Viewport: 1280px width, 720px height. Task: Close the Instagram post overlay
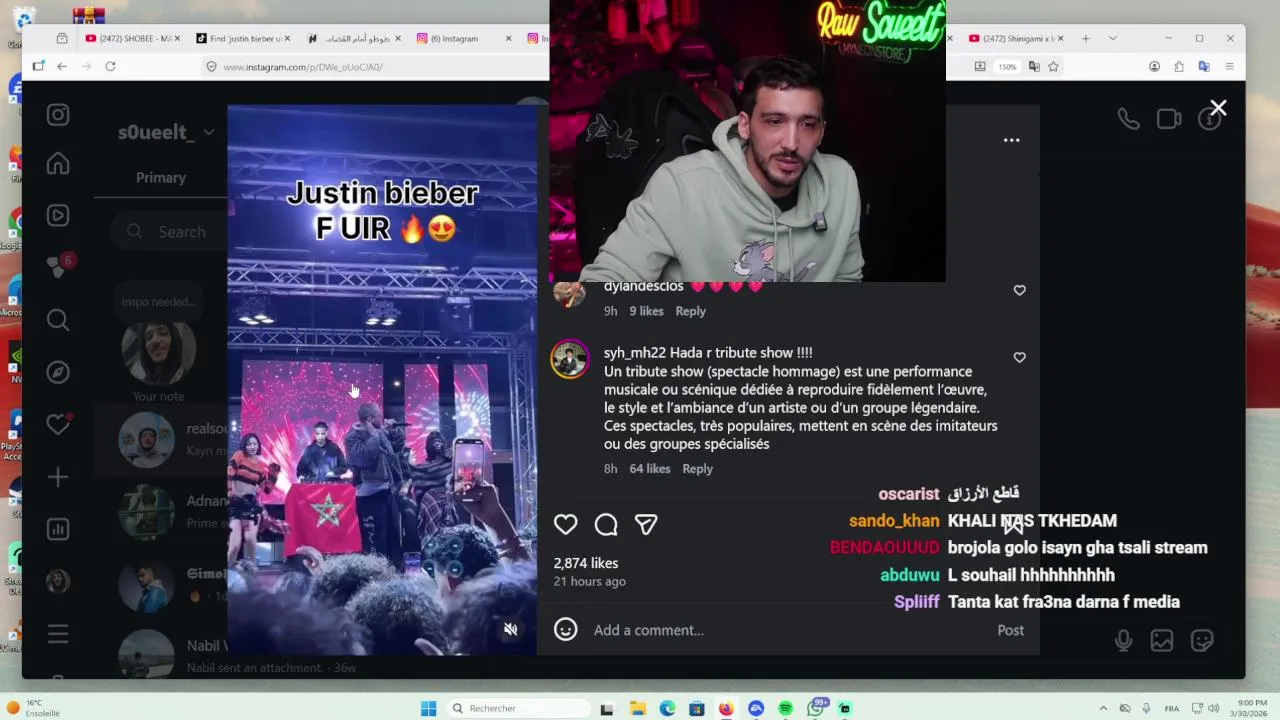pos(1218,108)
